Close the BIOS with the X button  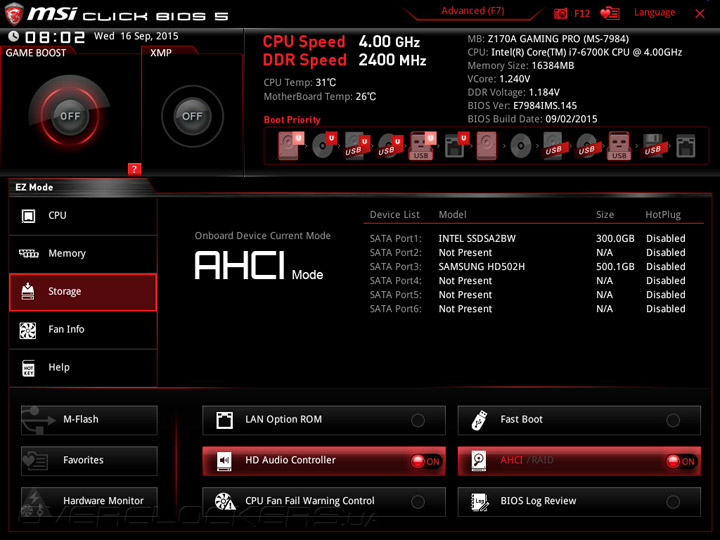coord(700,14)
